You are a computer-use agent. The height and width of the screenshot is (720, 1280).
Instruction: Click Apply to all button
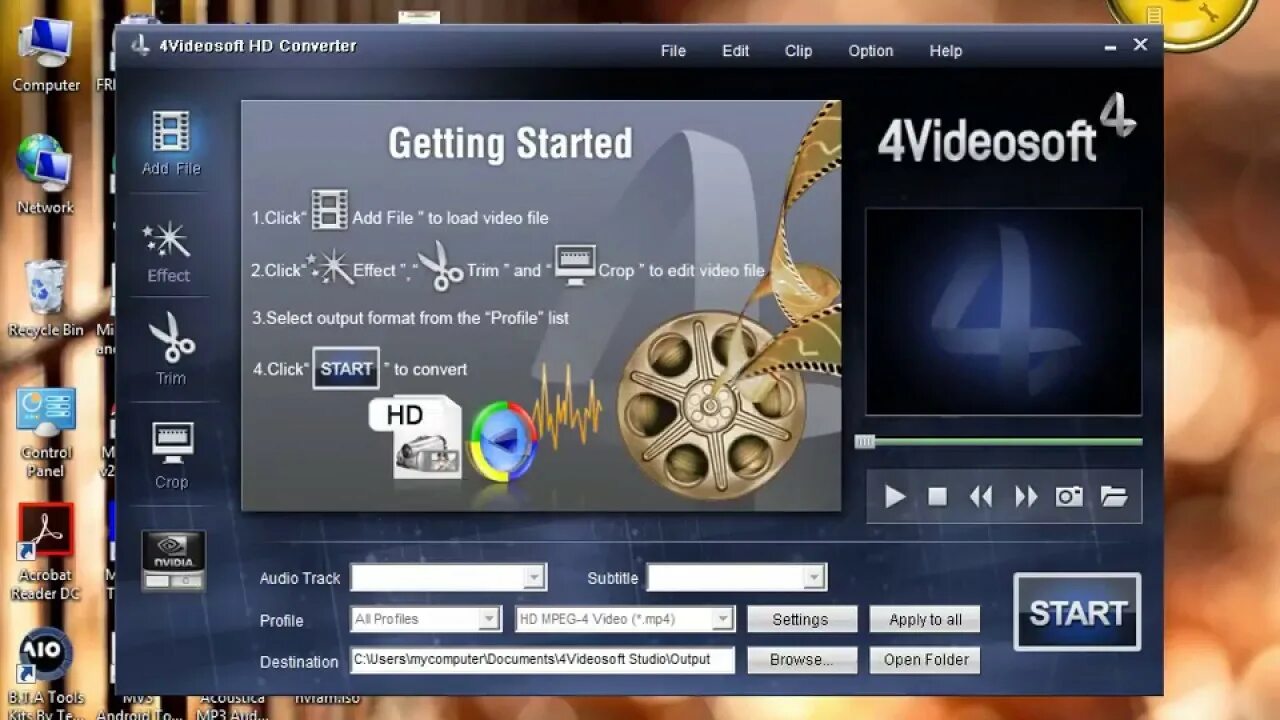tap(925, 619)
